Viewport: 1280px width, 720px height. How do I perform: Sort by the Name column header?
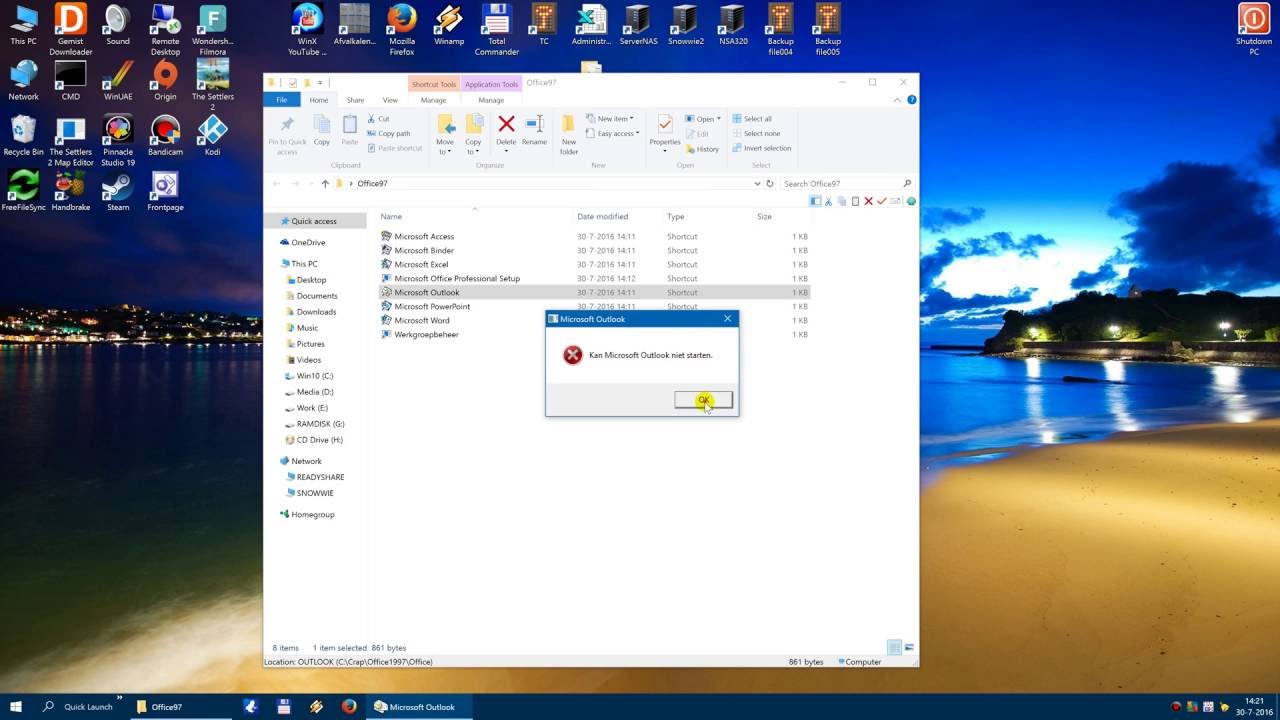[391, 216]
